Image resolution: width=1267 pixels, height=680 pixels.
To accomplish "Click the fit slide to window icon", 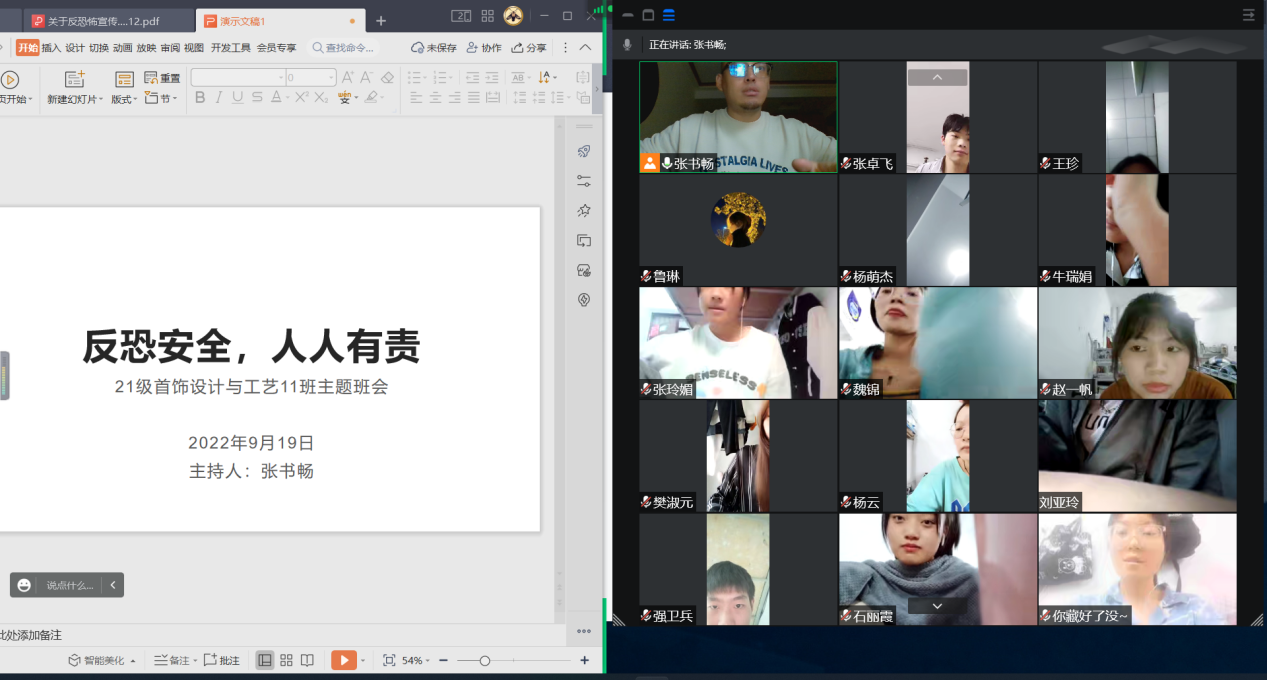I will tap(389, 660).
